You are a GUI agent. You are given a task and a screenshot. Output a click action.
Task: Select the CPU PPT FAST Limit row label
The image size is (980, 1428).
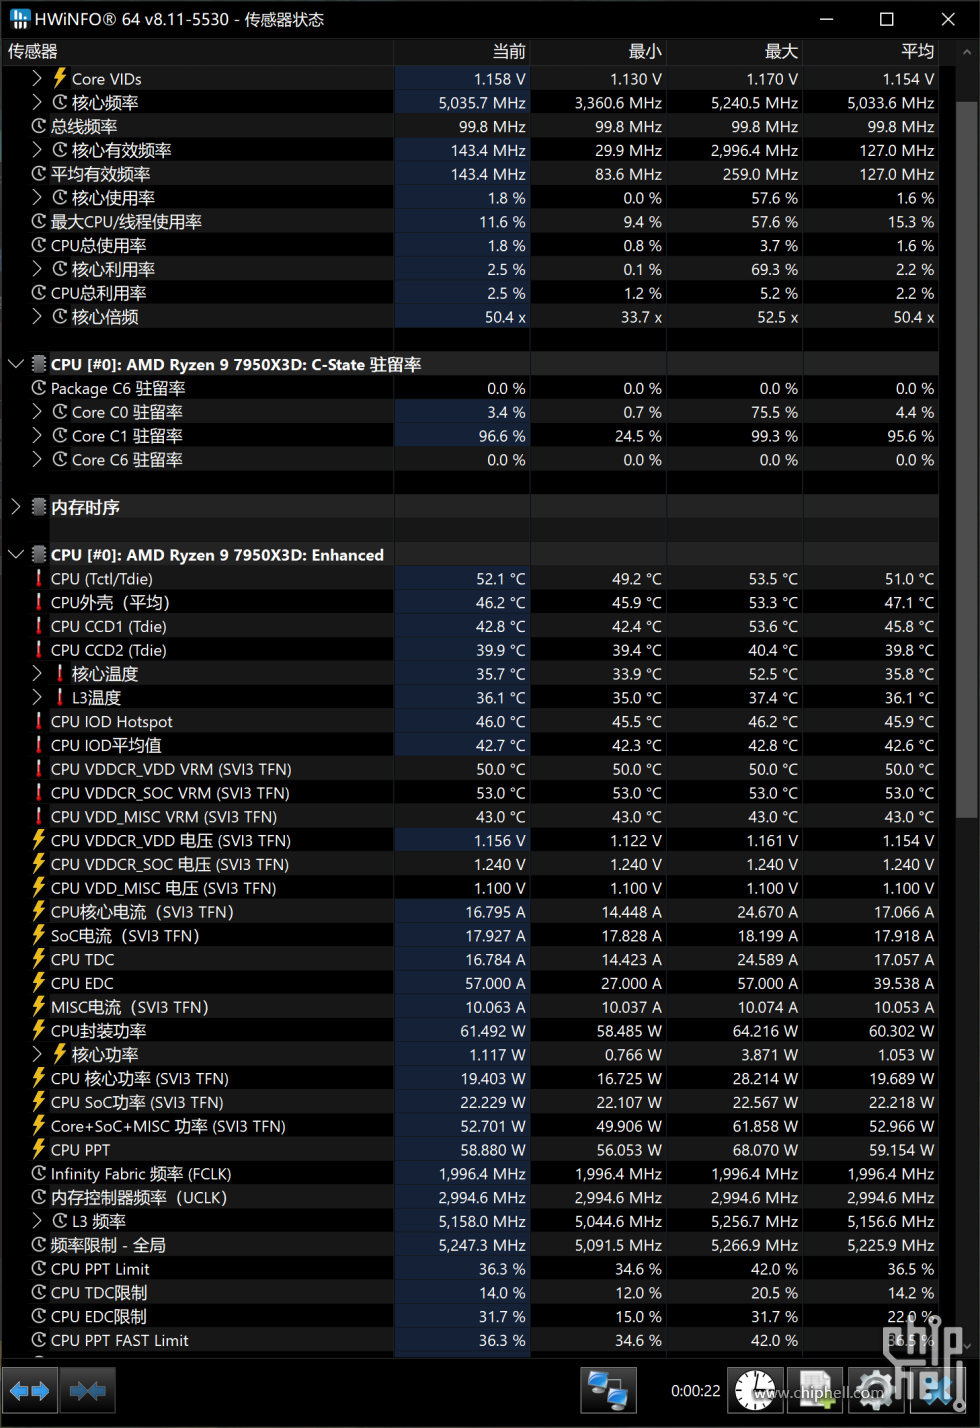click(x=120, y=1341)
